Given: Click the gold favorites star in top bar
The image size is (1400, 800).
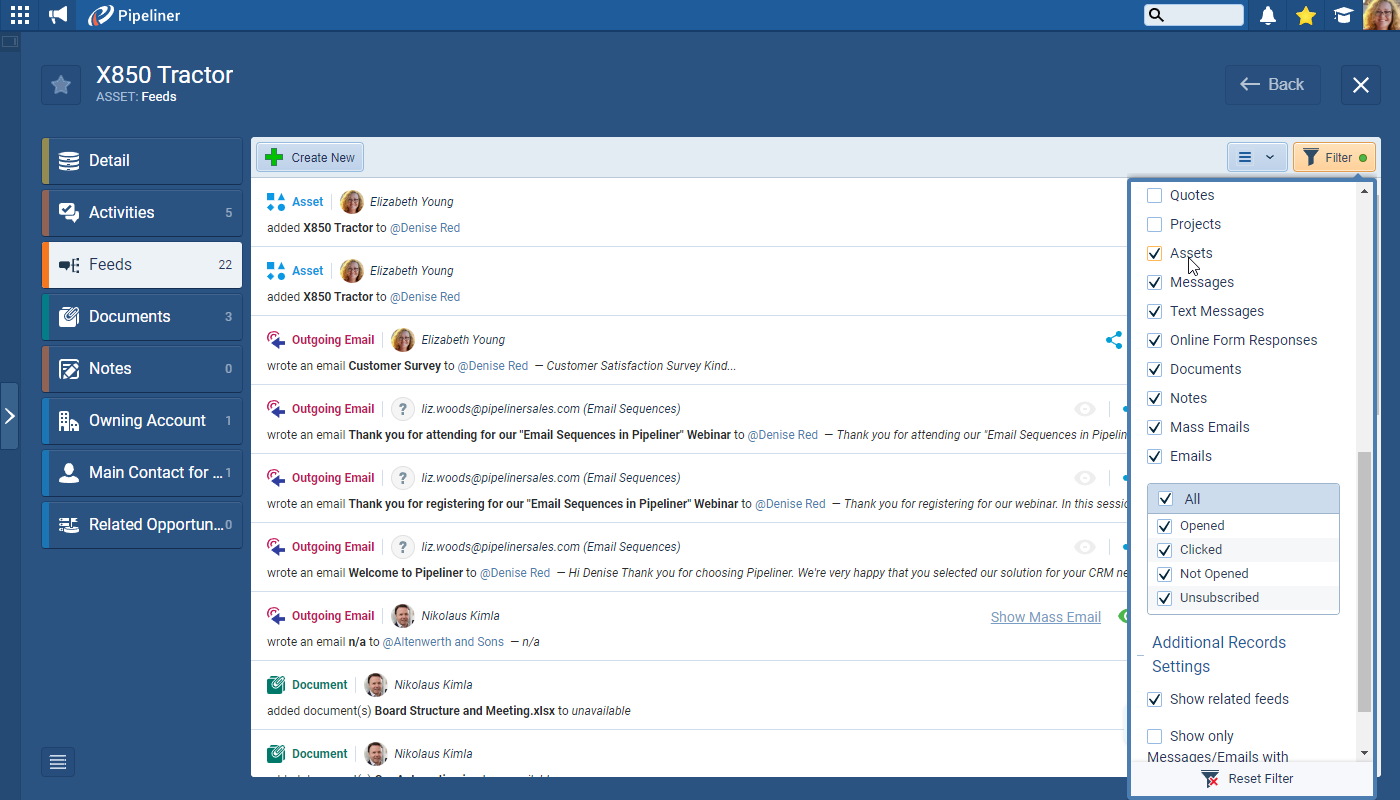Looking at the screenshot, I should [x=1305, y=15].
